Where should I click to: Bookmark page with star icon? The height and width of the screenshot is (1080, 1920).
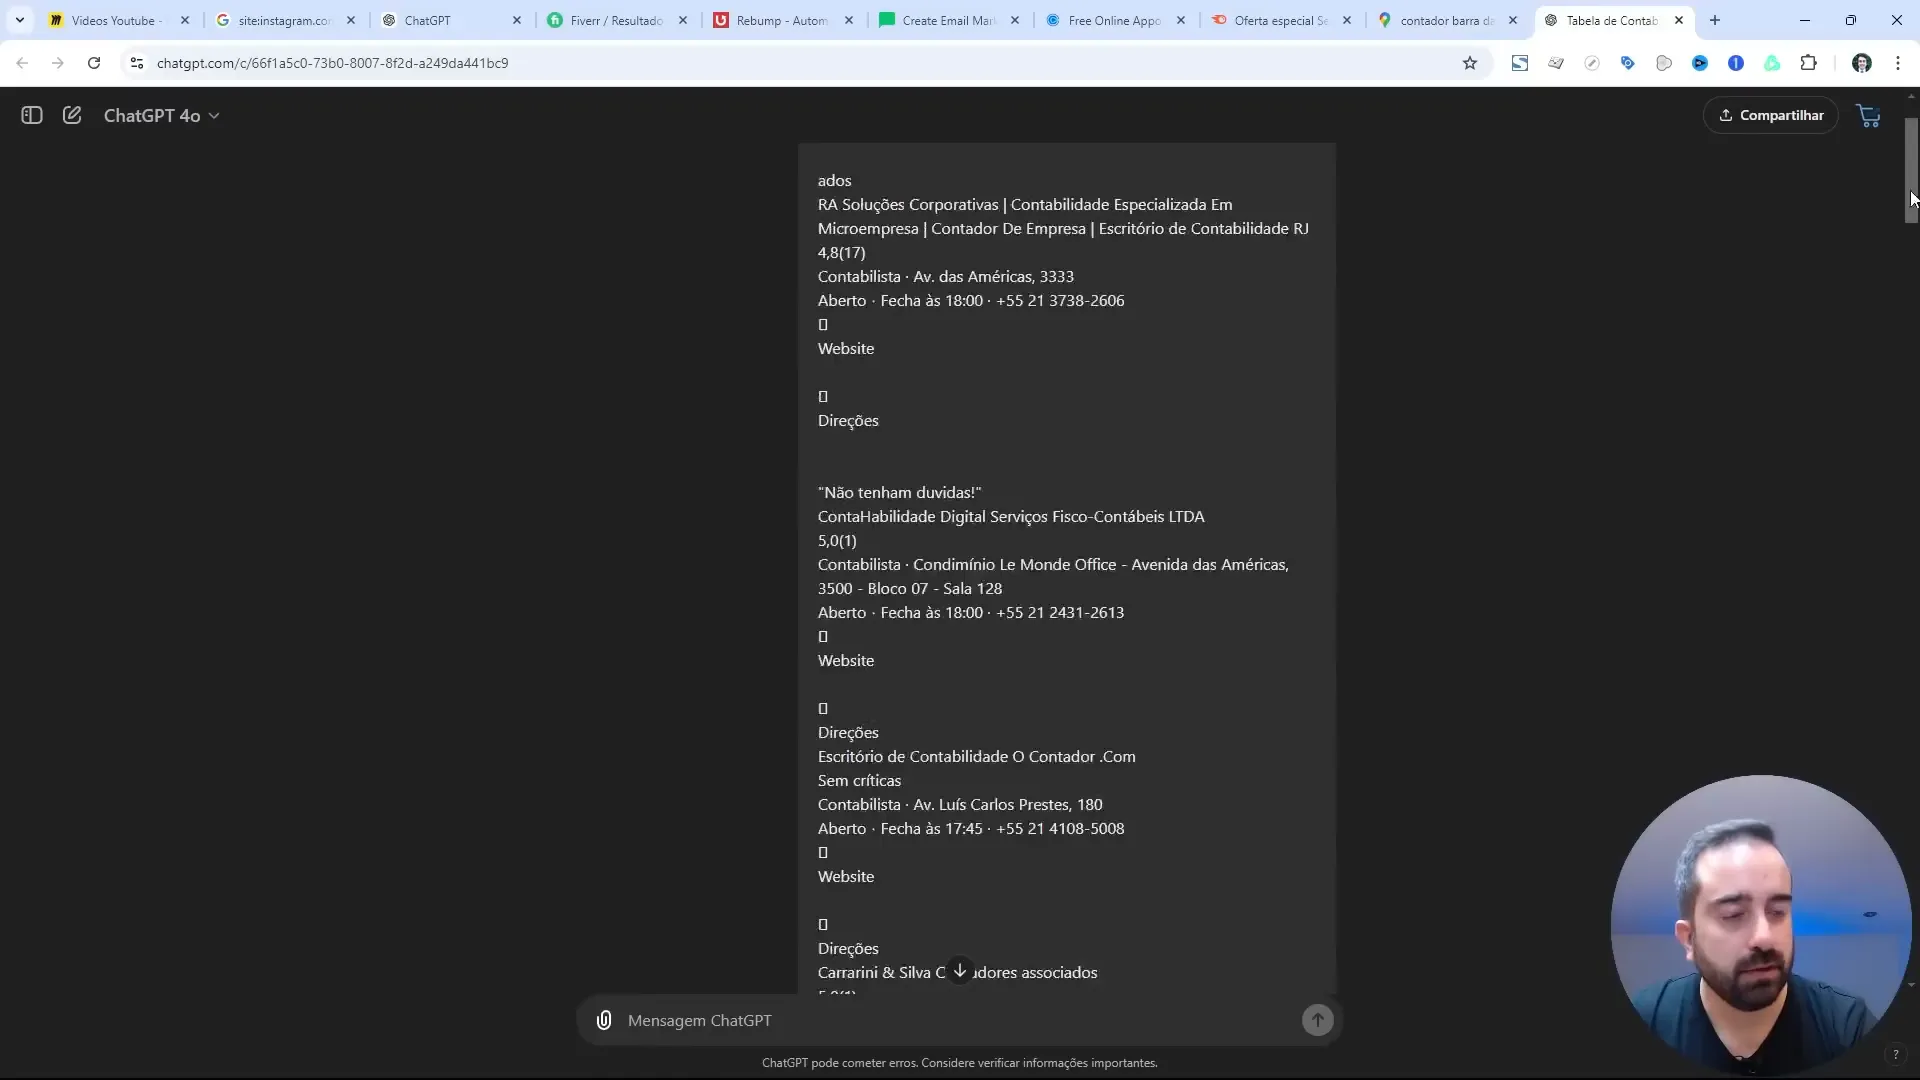[x=1469, y=63]
